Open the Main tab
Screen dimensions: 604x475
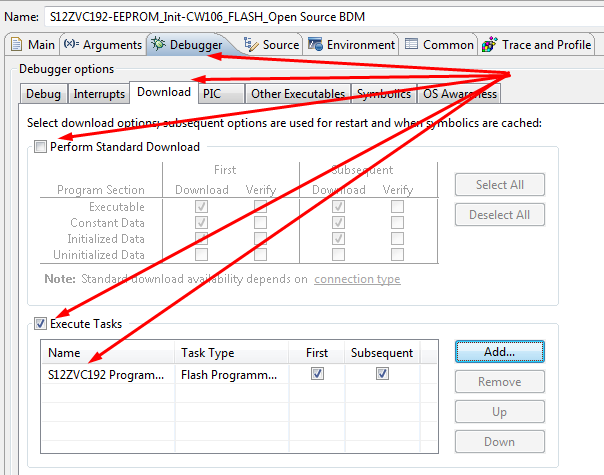[32, 45]
